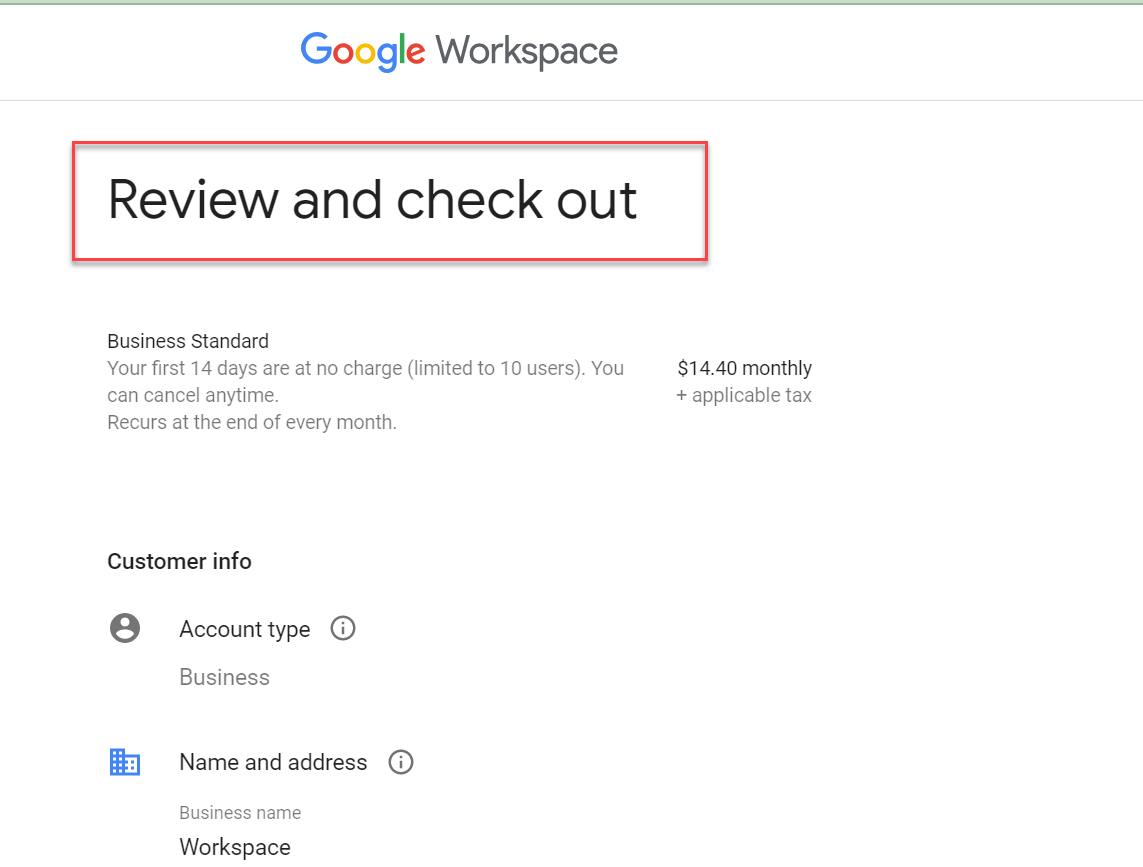Open the Name and address info tooltip icon
Image resolution: width=1143 pixels, height=867 pixels.
coord(400,761)
